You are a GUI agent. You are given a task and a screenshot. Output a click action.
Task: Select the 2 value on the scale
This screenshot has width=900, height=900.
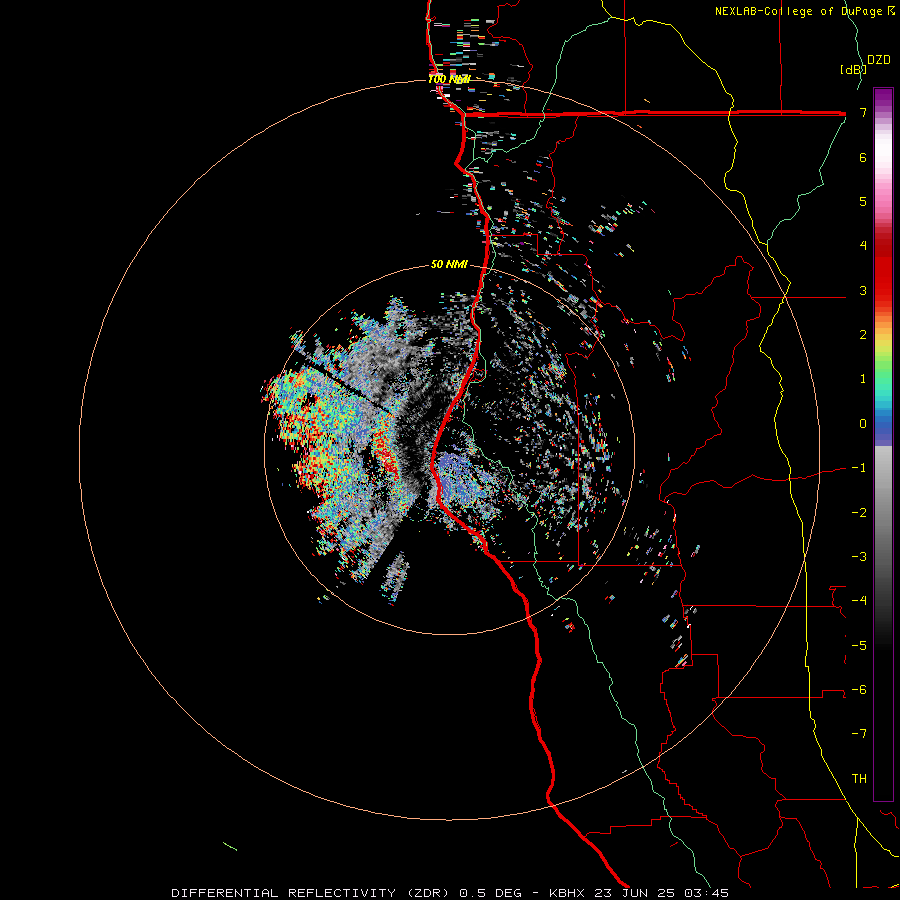863,335
